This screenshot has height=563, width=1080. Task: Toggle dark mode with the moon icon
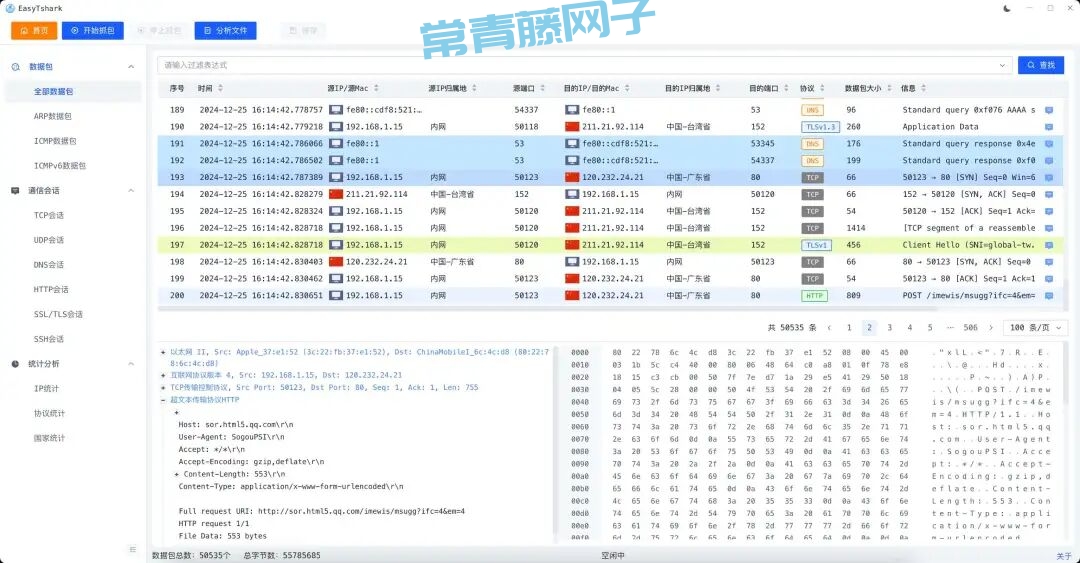point(1007,8)
